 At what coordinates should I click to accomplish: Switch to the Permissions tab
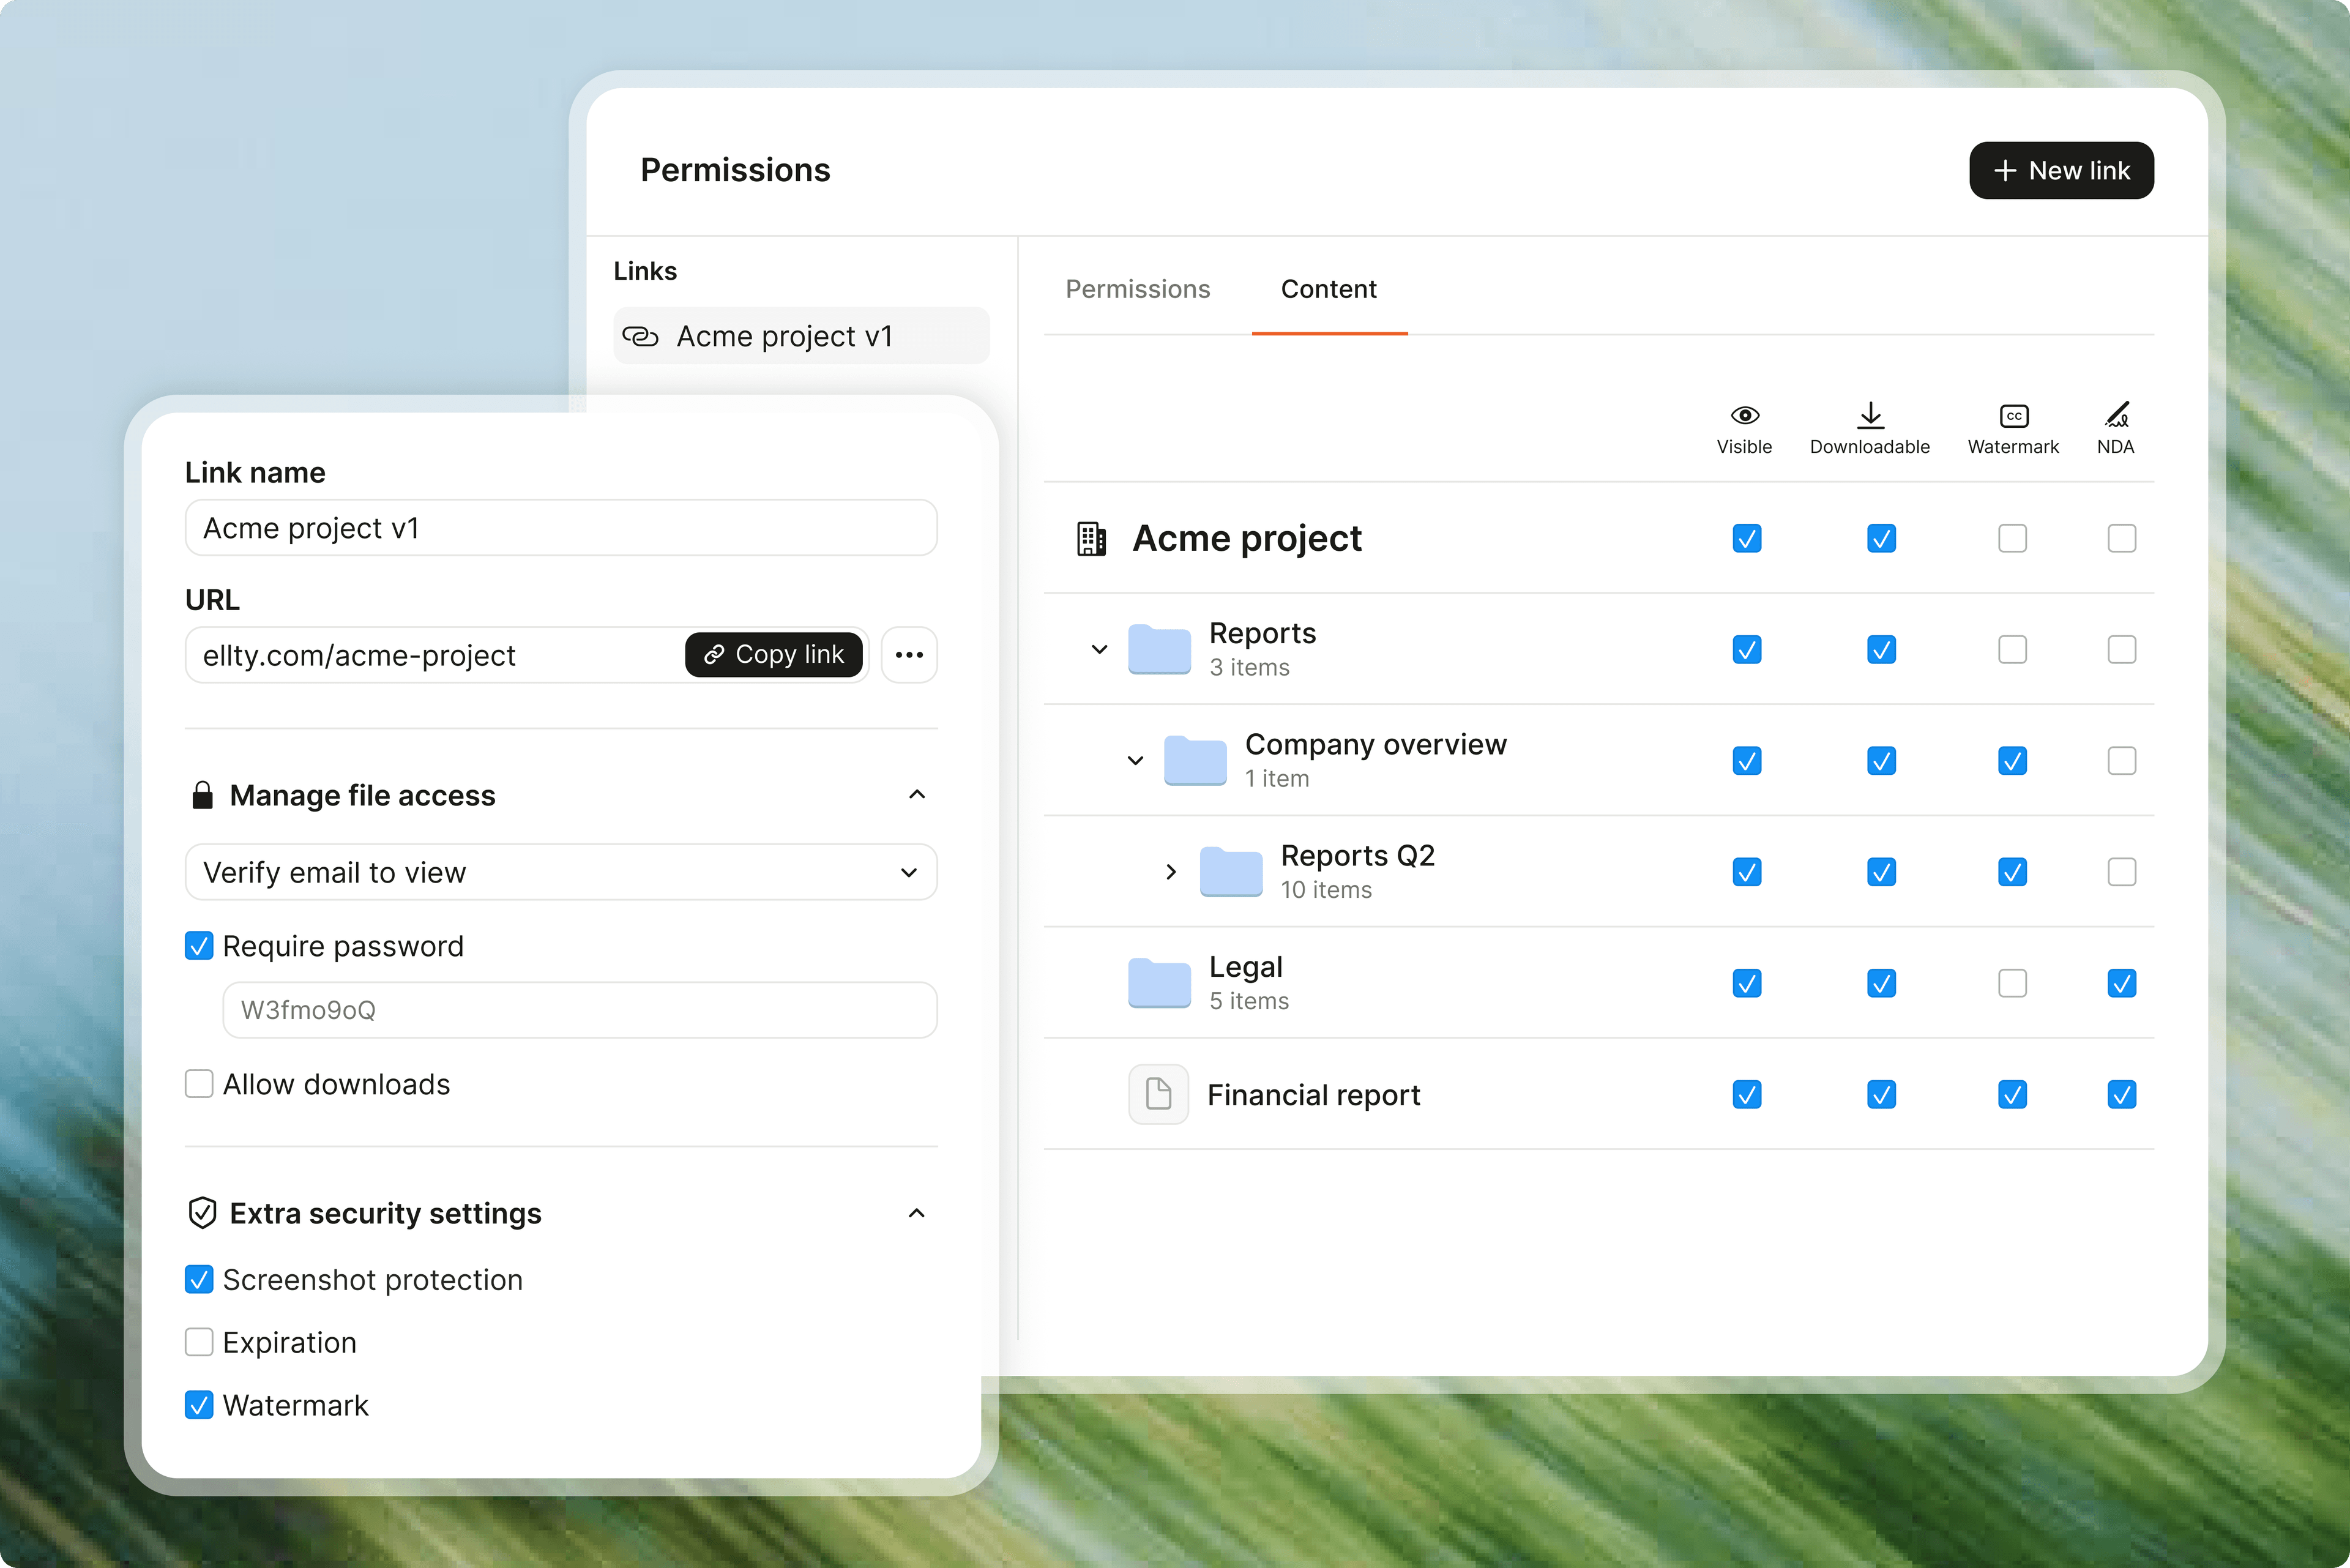[1137, 289]
